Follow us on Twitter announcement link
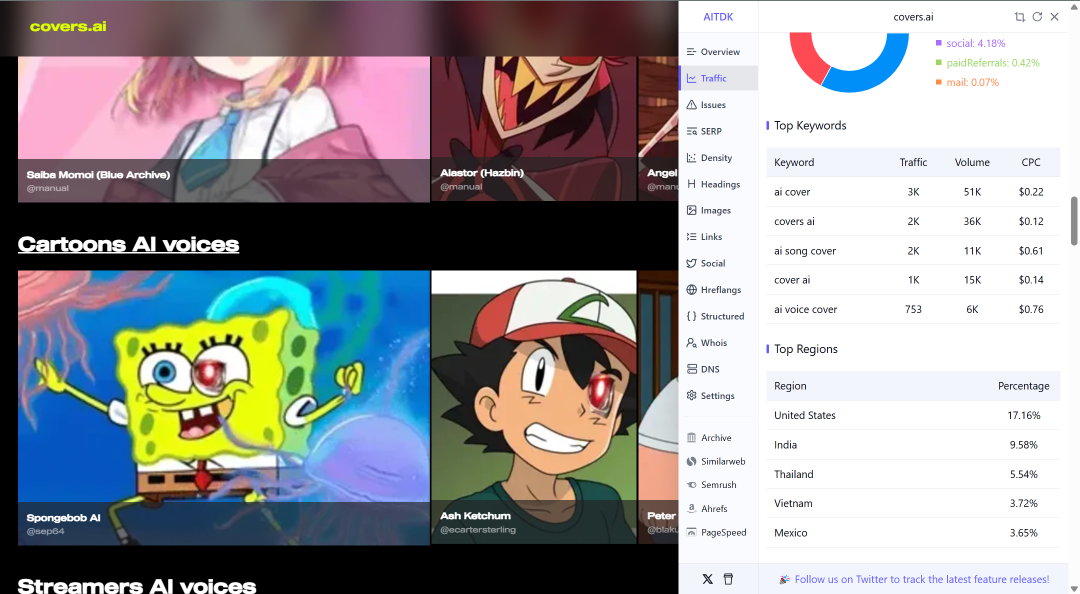The width and height of the screenshot is (1080, 594). [922, 580]
